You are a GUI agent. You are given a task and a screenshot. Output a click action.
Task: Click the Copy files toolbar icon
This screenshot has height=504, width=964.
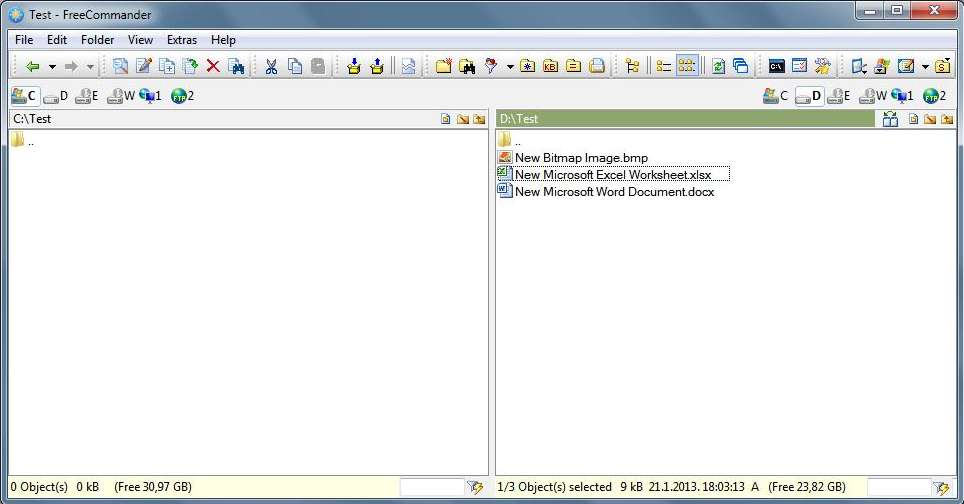167,66
